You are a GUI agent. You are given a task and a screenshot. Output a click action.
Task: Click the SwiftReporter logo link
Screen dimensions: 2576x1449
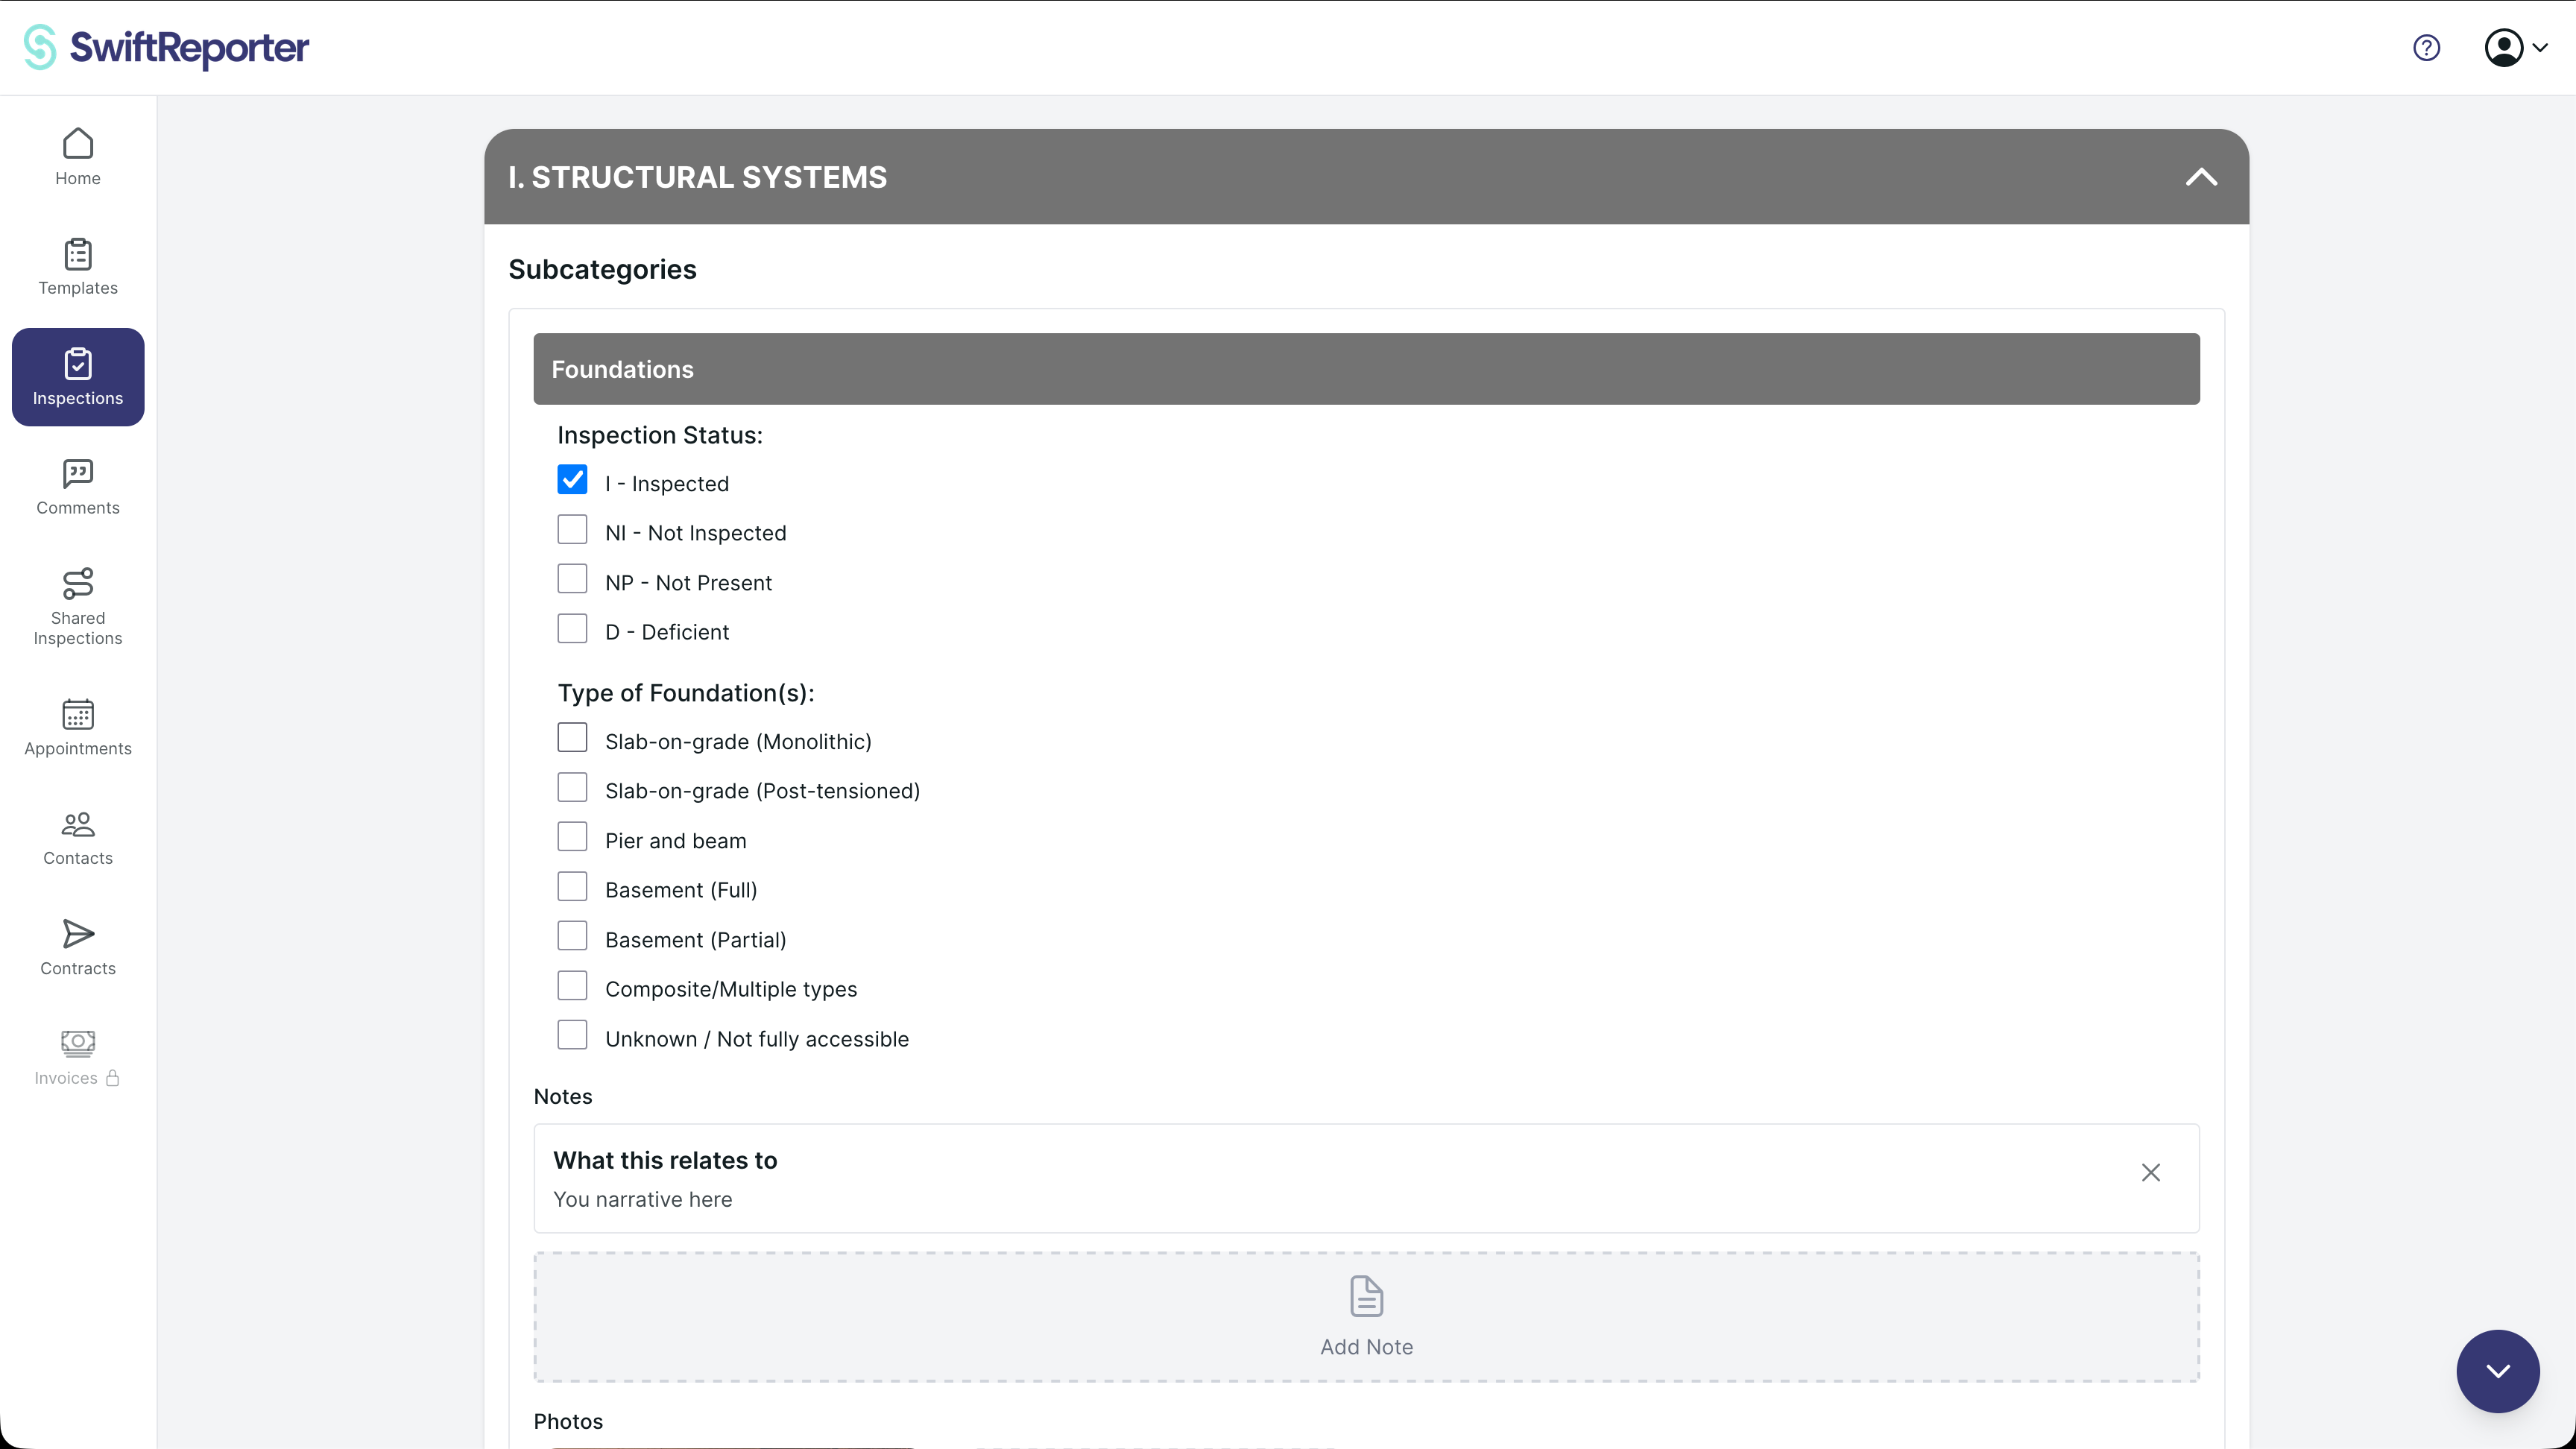[166, 47]
